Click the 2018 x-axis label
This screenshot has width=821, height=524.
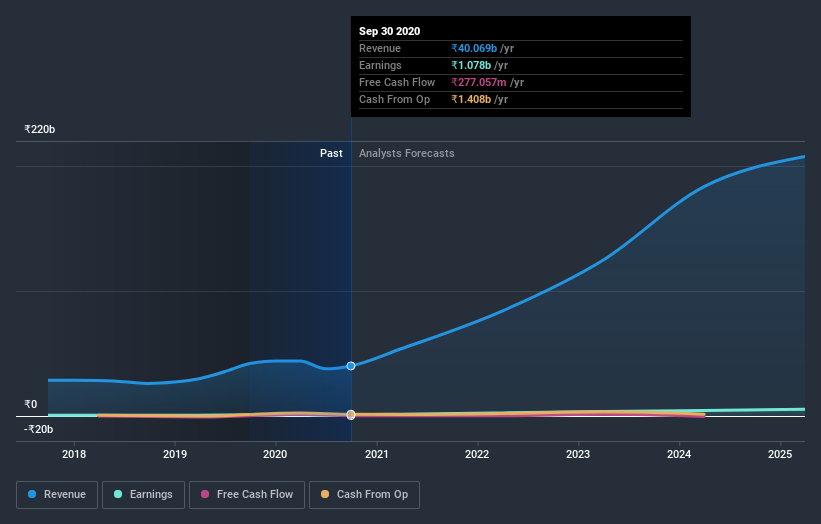[74, 454]
